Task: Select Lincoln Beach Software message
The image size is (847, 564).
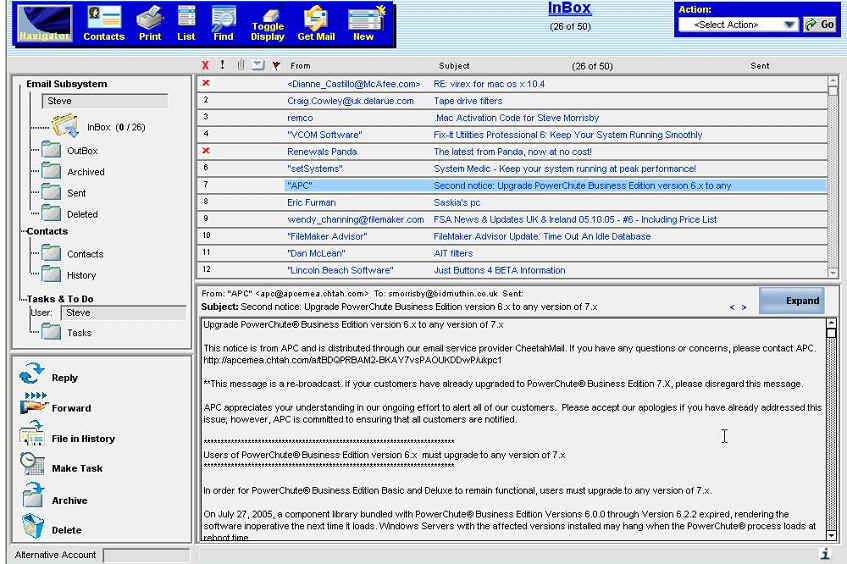Action: tap(512, 270)
